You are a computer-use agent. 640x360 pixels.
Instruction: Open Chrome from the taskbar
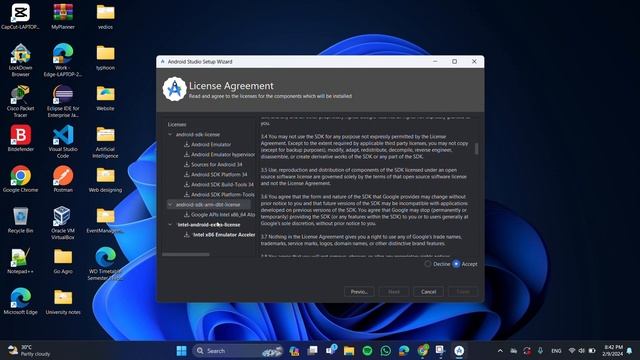pyautogui.click(x=423, y=351)
